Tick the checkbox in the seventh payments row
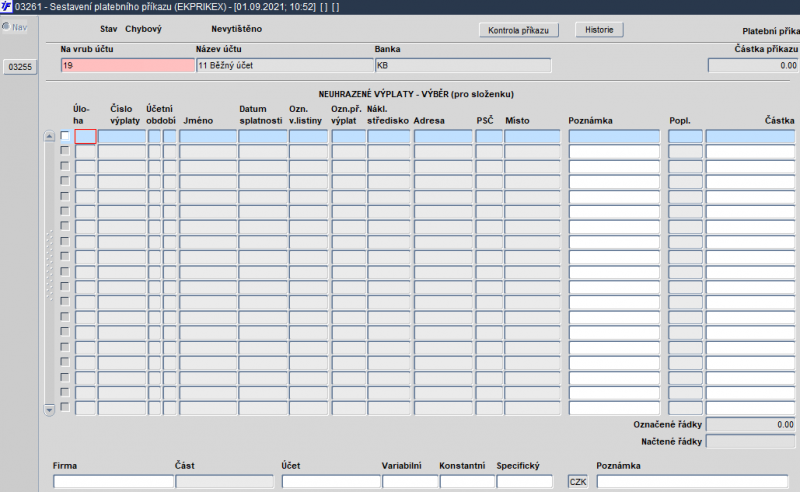This screenshot has width=800, height=492. [65, 226]
